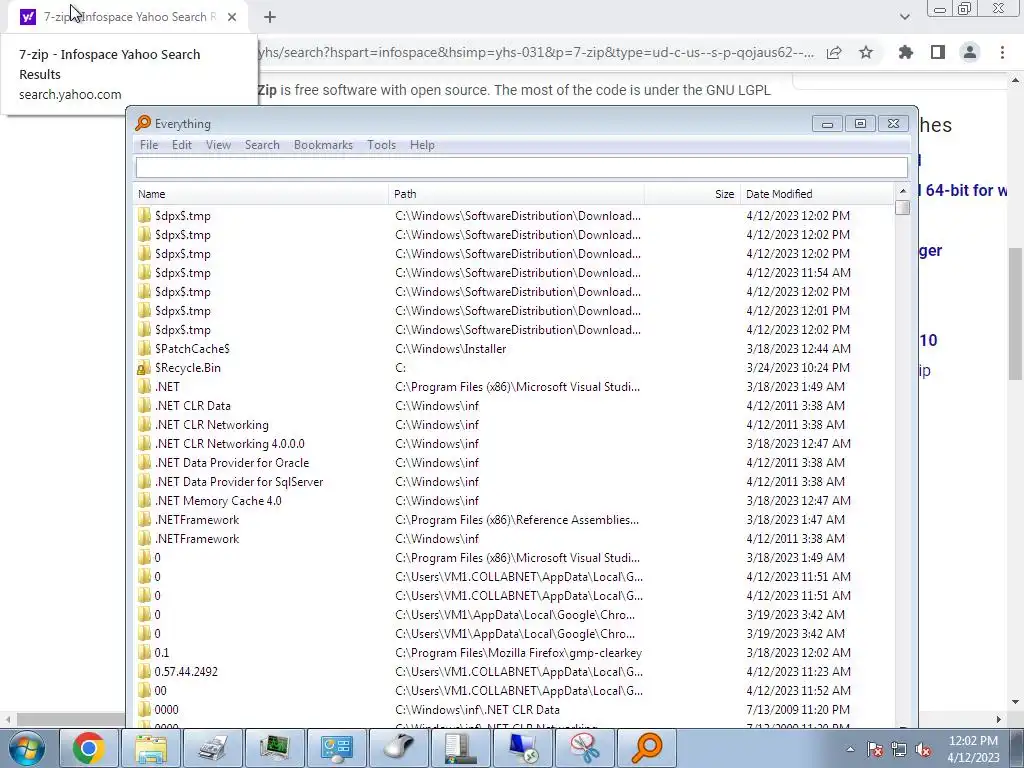Screen dimensions: 1024x768
Task: Open the server tower taskbar icon
Action: 461,748
